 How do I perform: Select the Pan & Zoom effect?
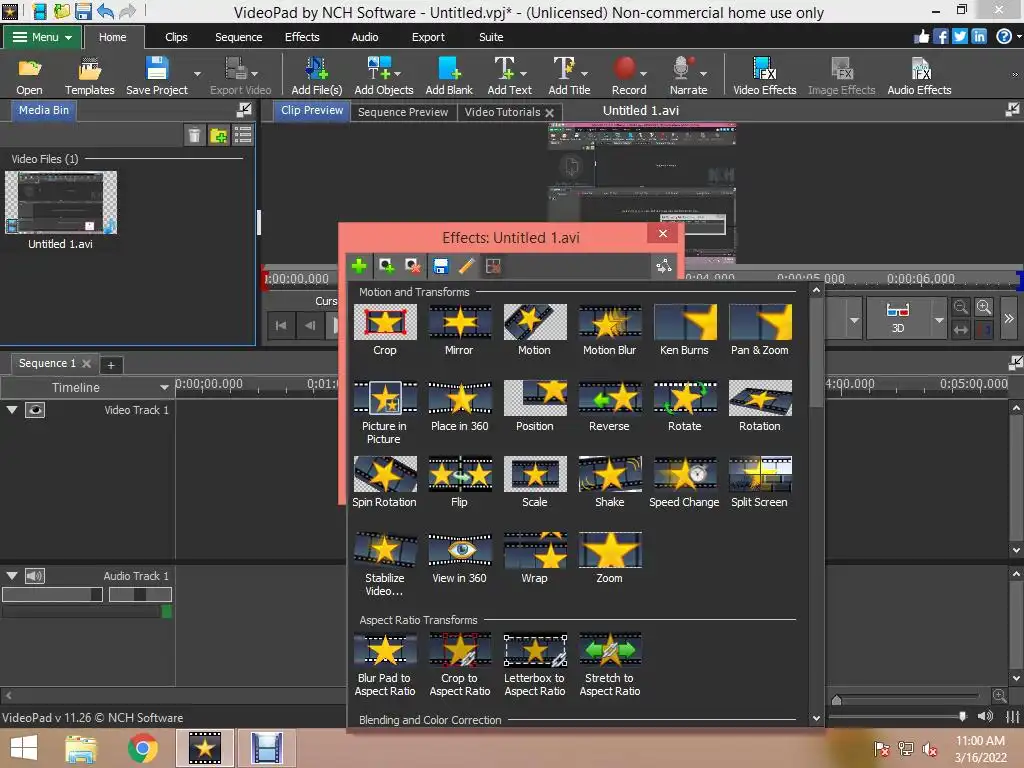(x=760, y=330)
